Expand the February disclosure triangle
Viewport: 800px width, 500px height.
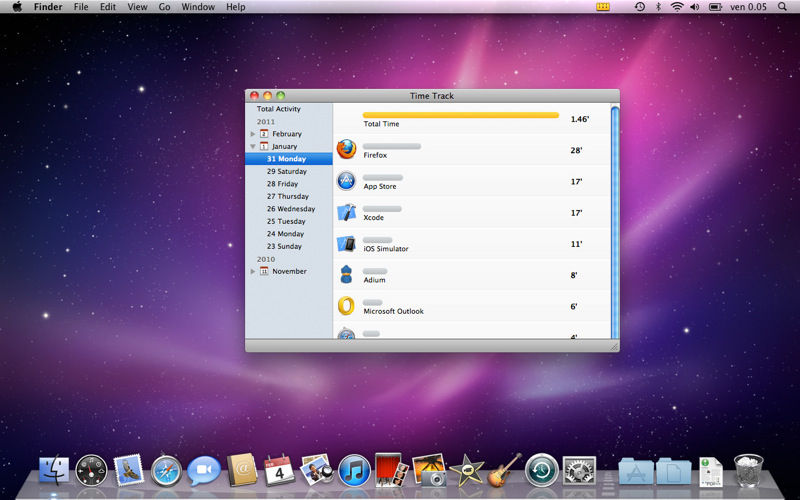pyautogui.click(x=253, y=134)
